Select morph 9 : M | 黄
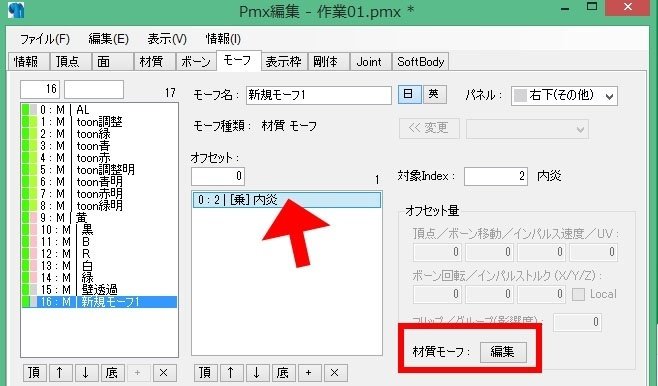Screen dimensions: 658x386 tap(99, 218)
